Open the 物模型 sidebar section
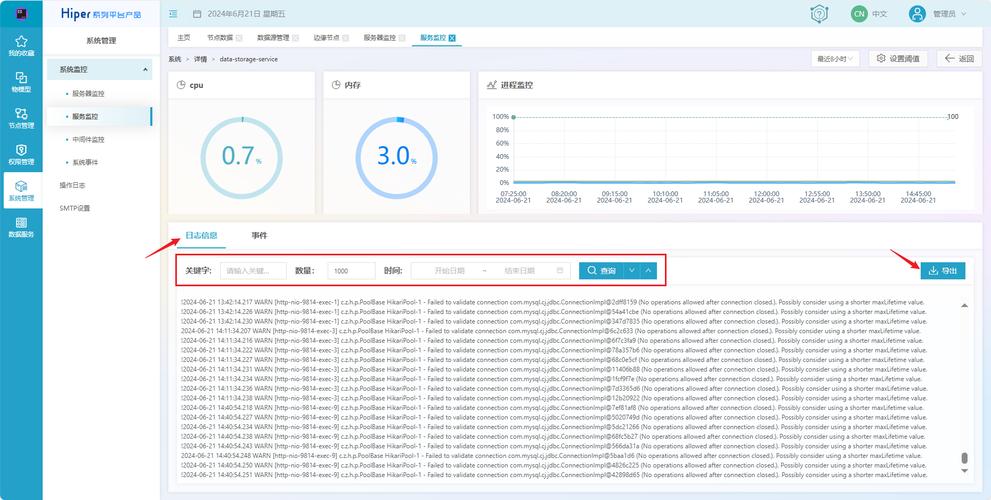The image size is (991, 500). coord(21,82)
